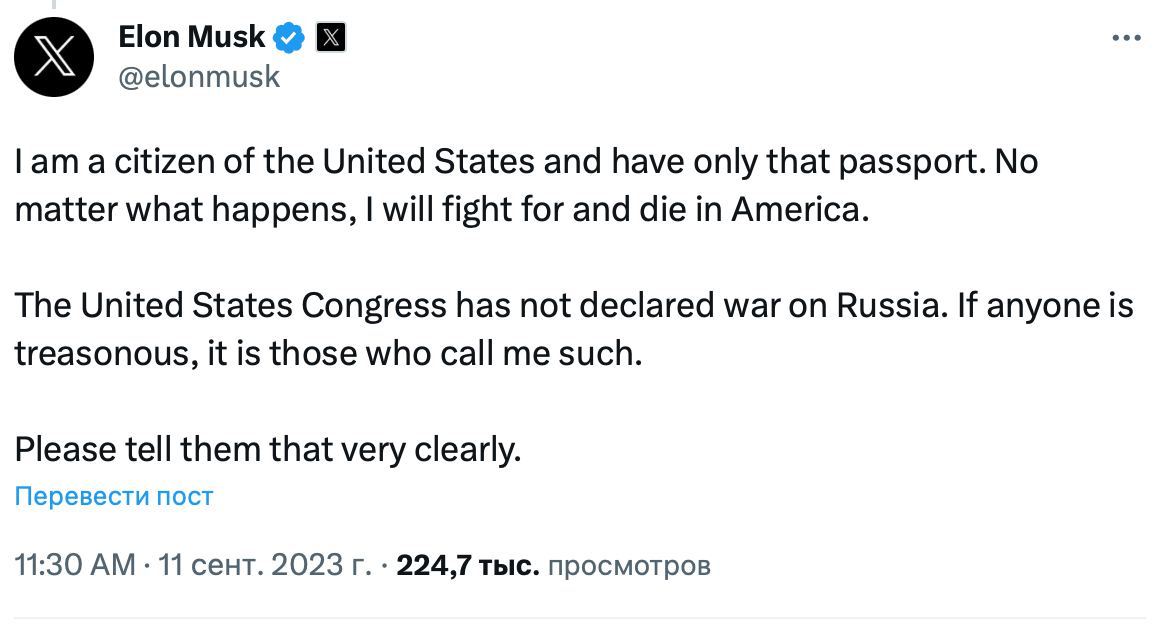
Task: Click the 224,7 тыс. view count
Action: [468, 565]
